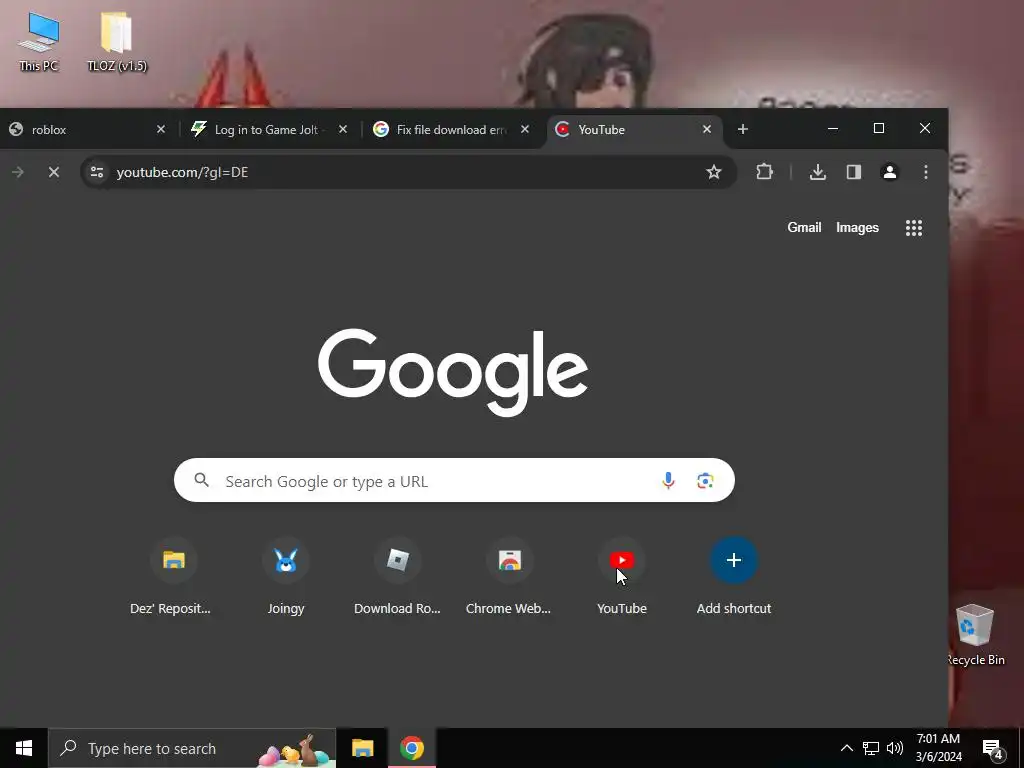
Task: Select the Recycle Bin desktop icon
Action: [x=976, y=635]
